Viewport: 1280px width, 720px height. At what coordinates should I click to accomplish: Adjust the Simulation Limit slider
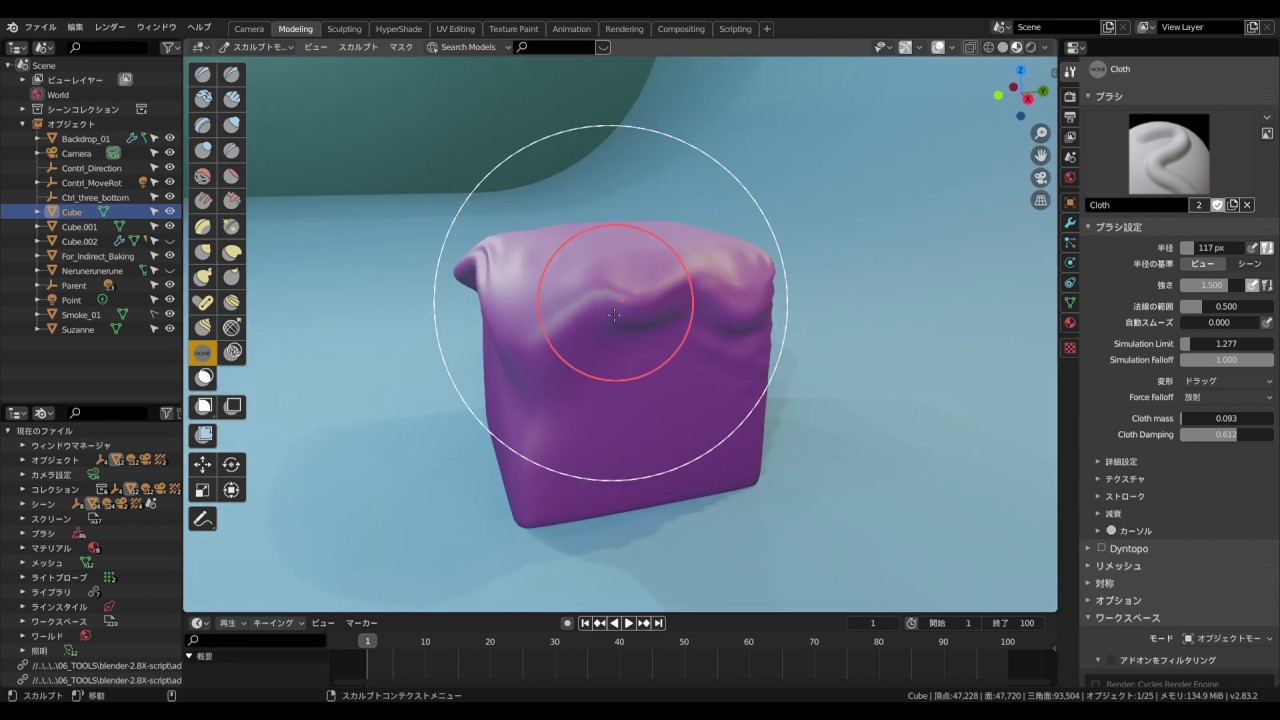click(1227, 344)
